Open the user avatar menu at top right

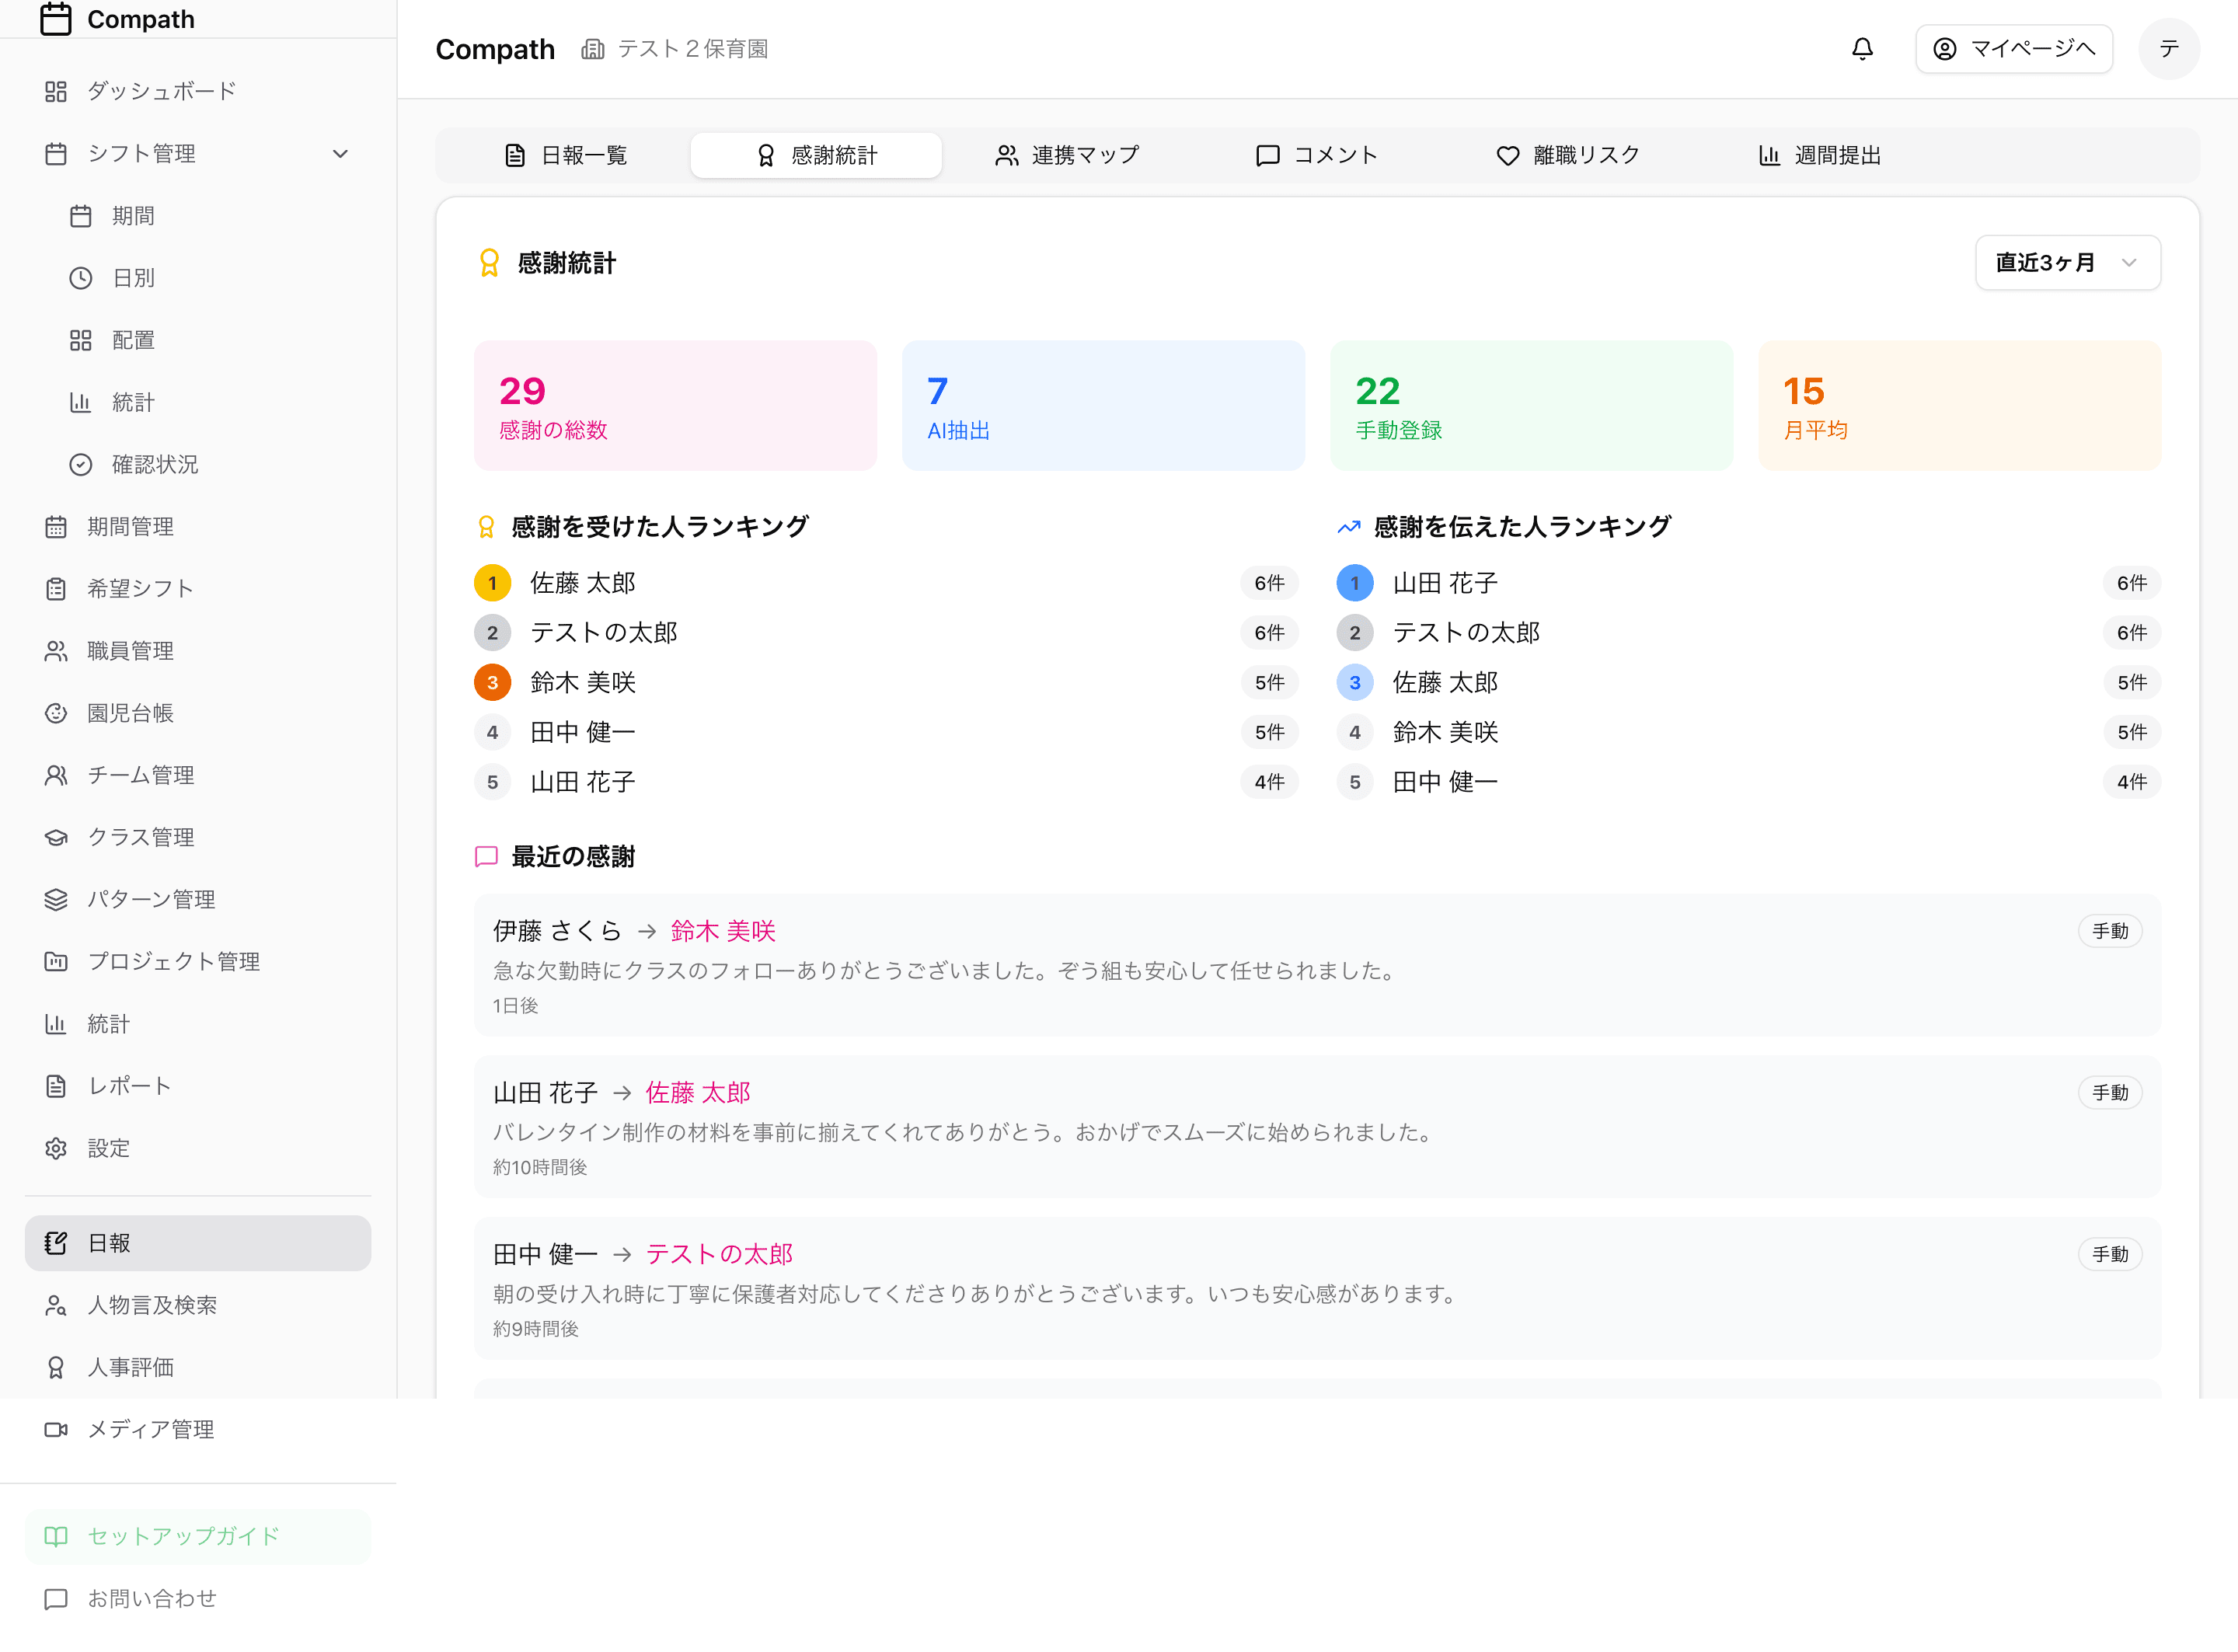pos(2169,48)
